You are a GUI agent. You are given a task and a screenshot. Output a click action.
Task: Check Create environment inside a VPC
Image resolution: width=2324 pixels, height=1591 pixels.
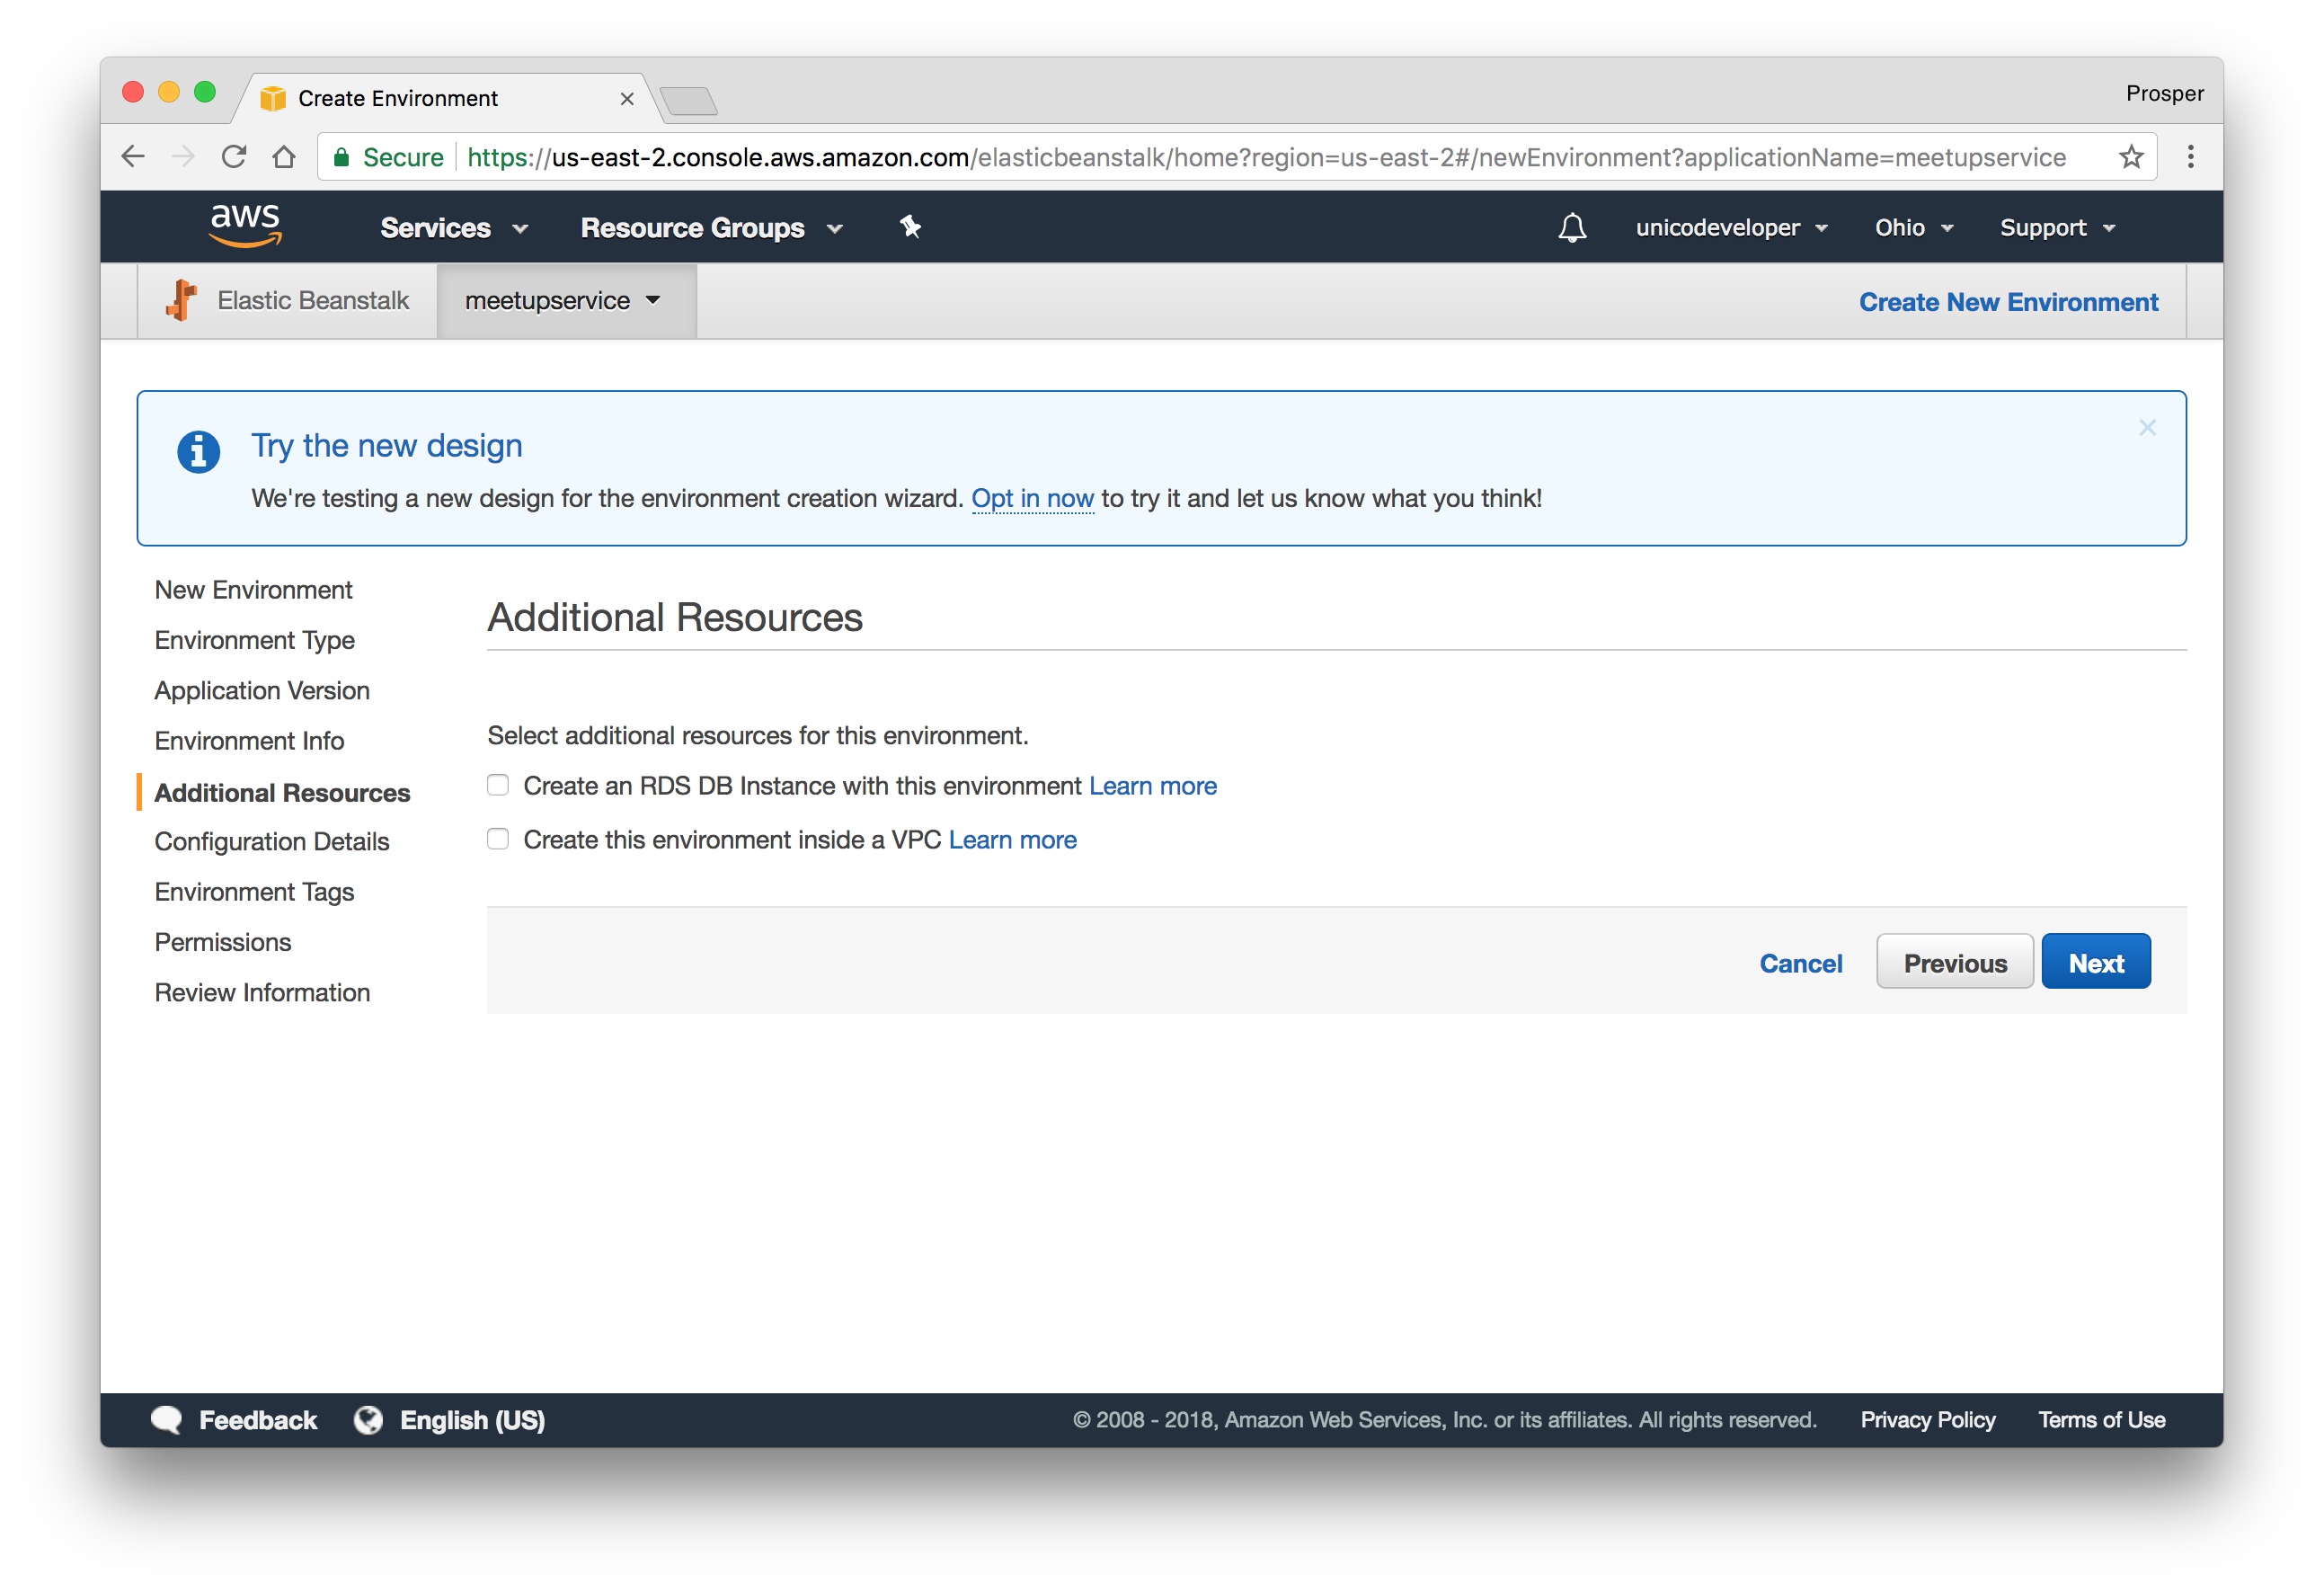tap(498, 839)
